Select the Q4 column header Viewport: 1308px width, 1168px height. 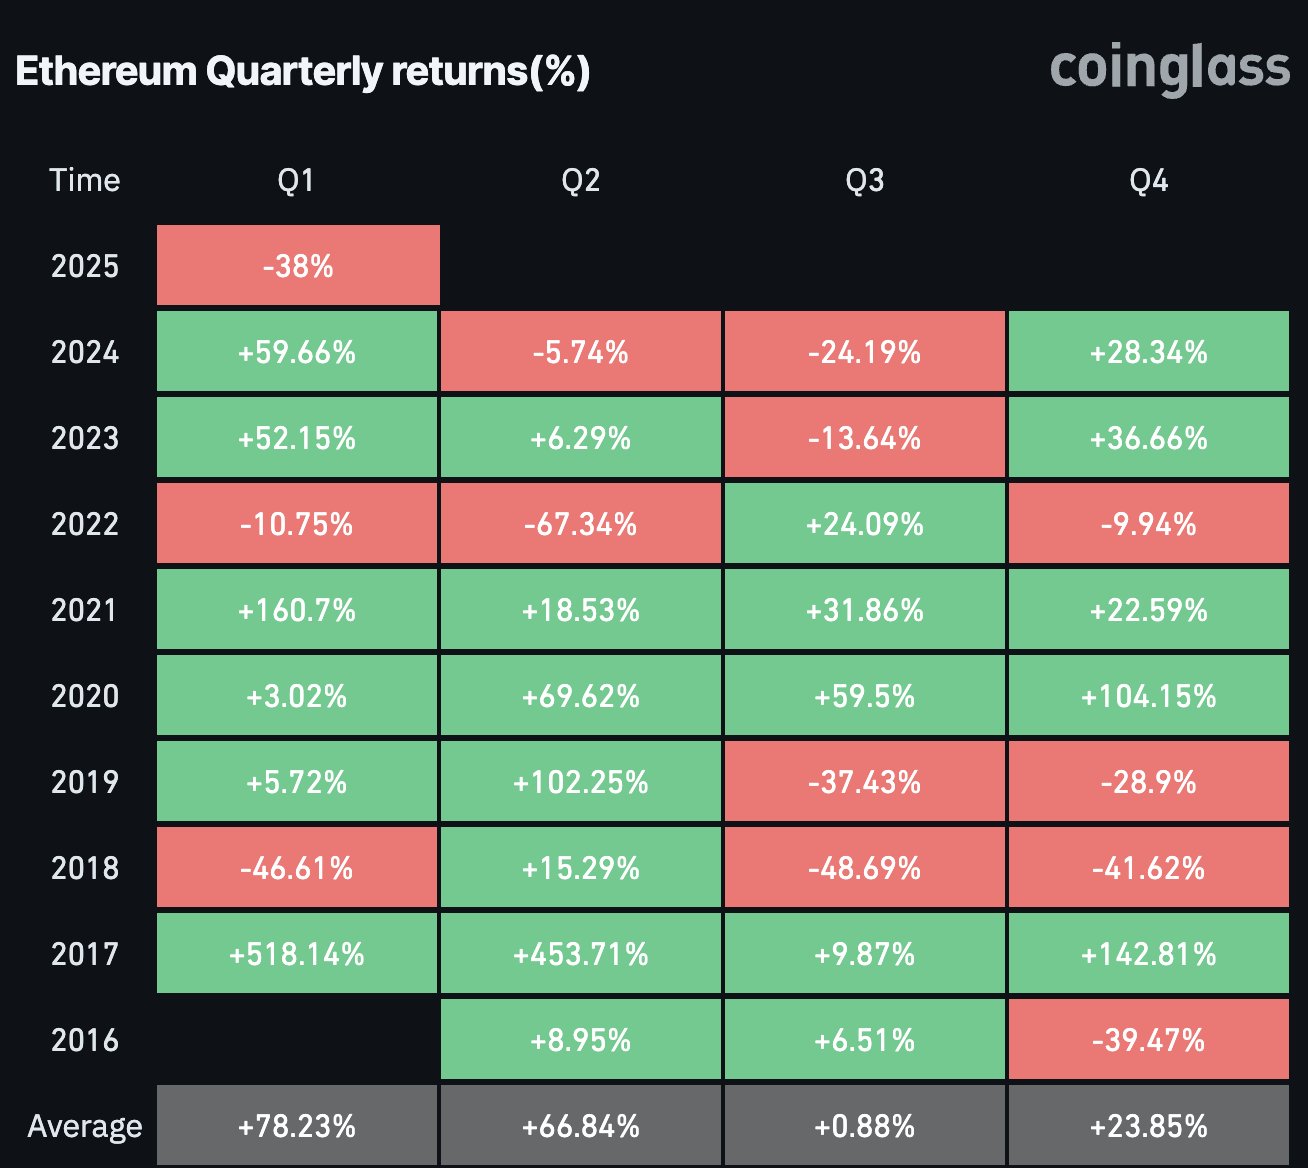(1148, 180)
